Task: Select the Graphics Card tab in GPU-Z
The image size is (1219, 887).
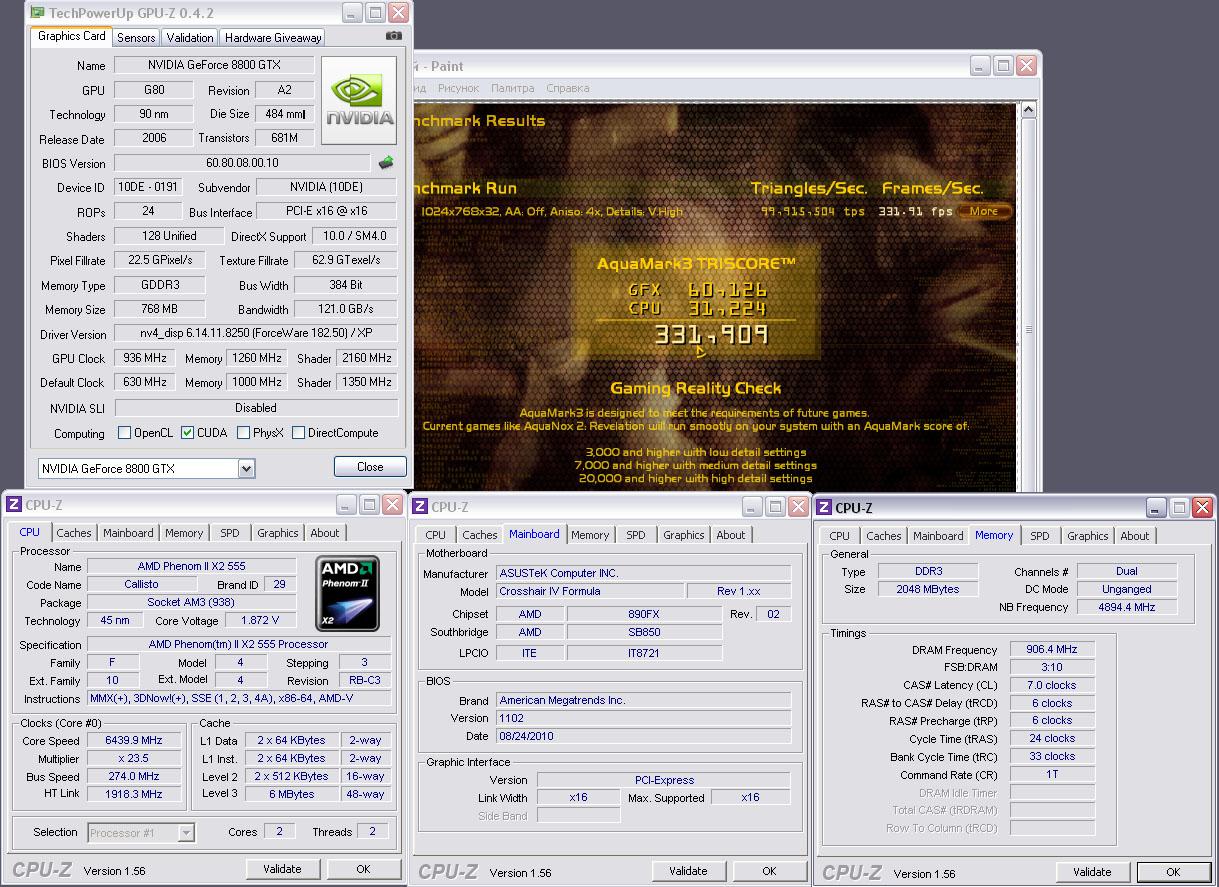Action: [72, 36]
